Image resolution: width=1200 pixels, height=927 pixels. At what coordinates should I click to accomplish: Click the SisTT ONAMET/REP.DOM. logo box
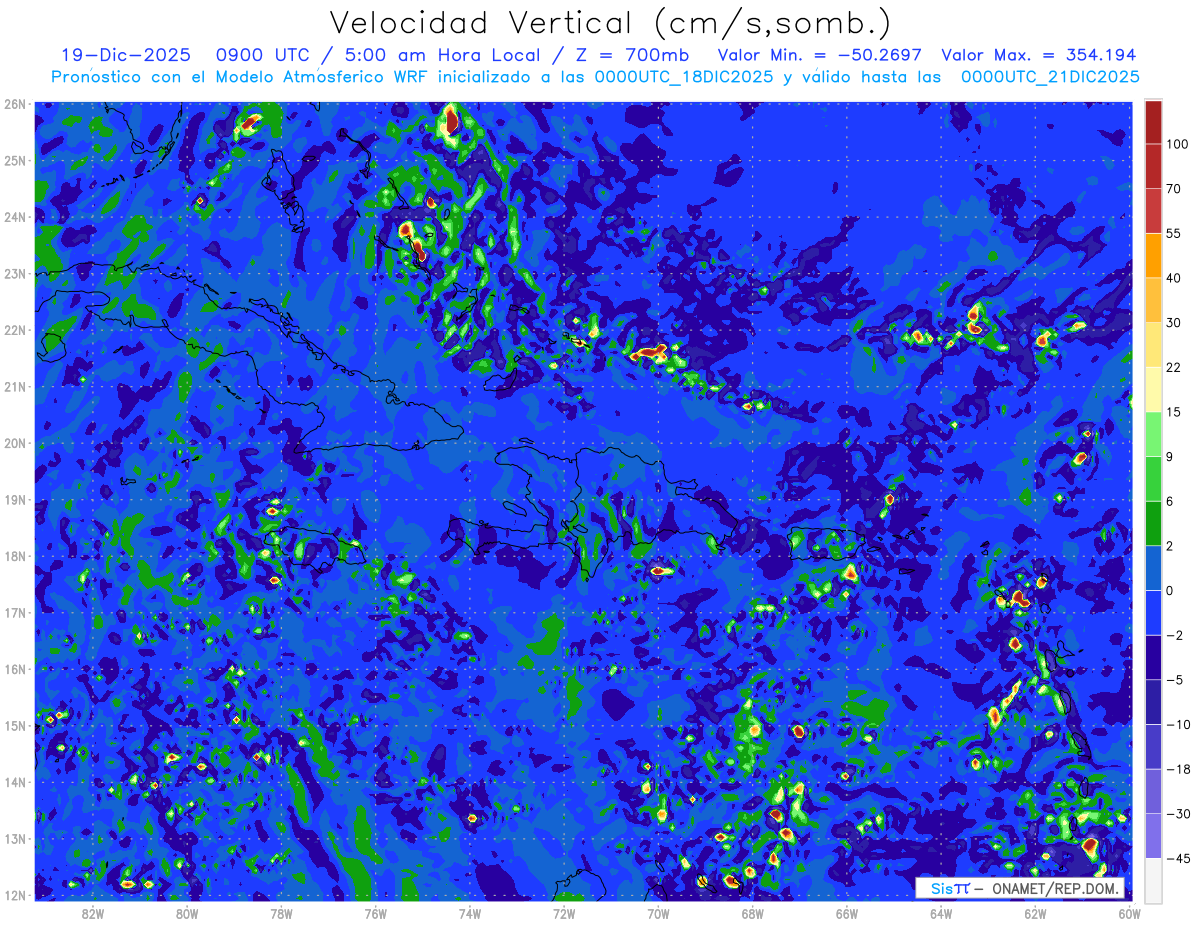point(1020,888)
